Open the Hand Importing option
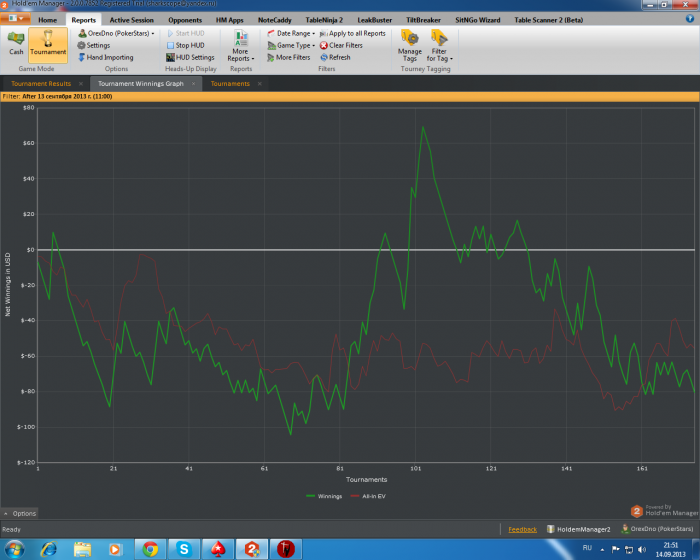Image resolution: width=700 pixels, height=560 pixels. (108, 58)
